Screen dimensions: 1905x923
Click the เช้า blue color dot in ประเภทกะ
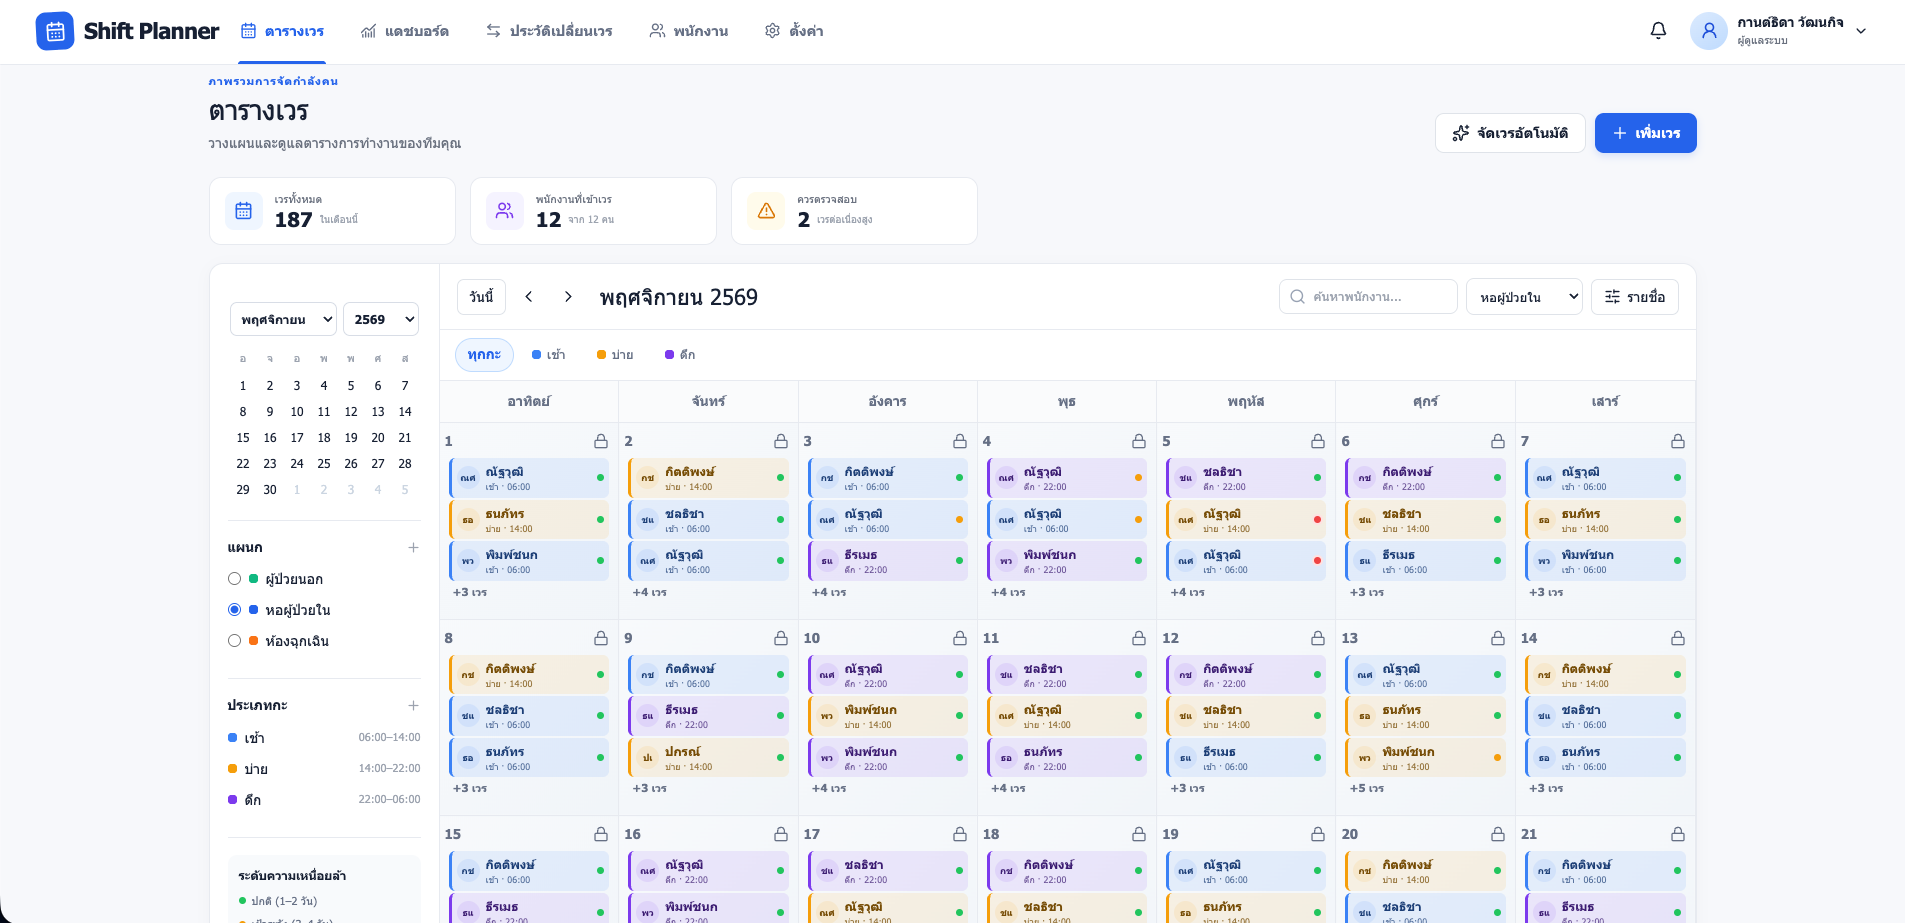pos(232,738)
